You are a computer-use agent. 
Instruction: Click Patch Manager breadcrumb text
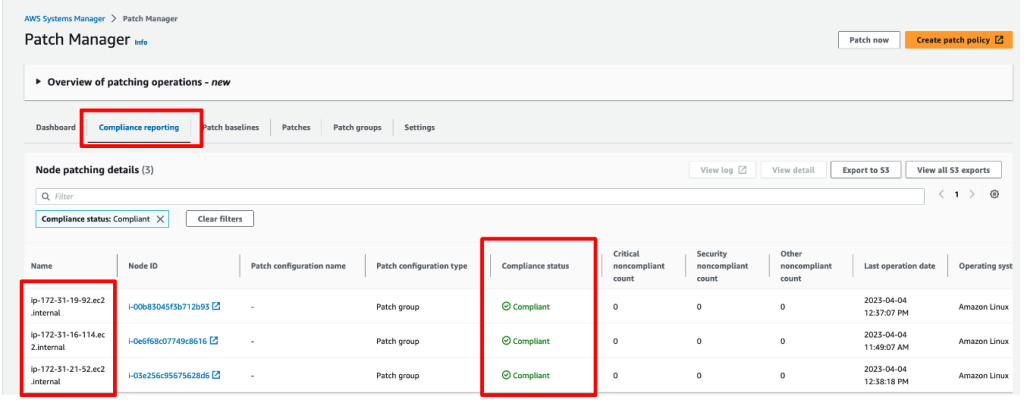pyautogui.click(x=150, y=18)
